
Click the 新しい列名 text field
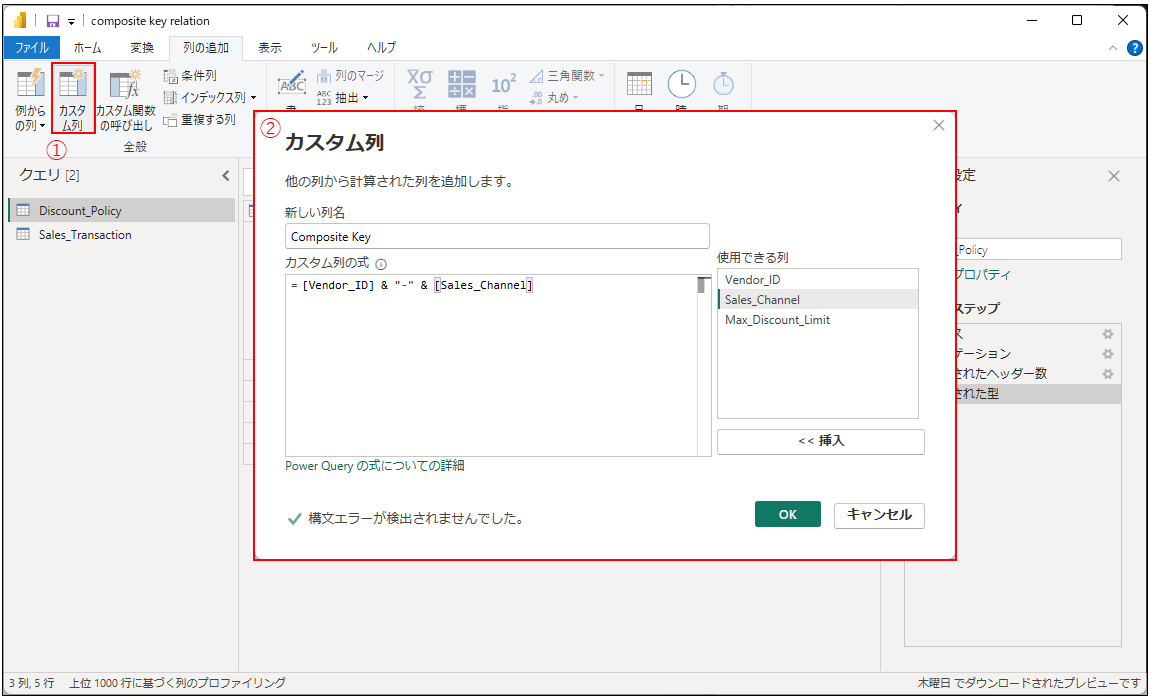tap(496, 236)
